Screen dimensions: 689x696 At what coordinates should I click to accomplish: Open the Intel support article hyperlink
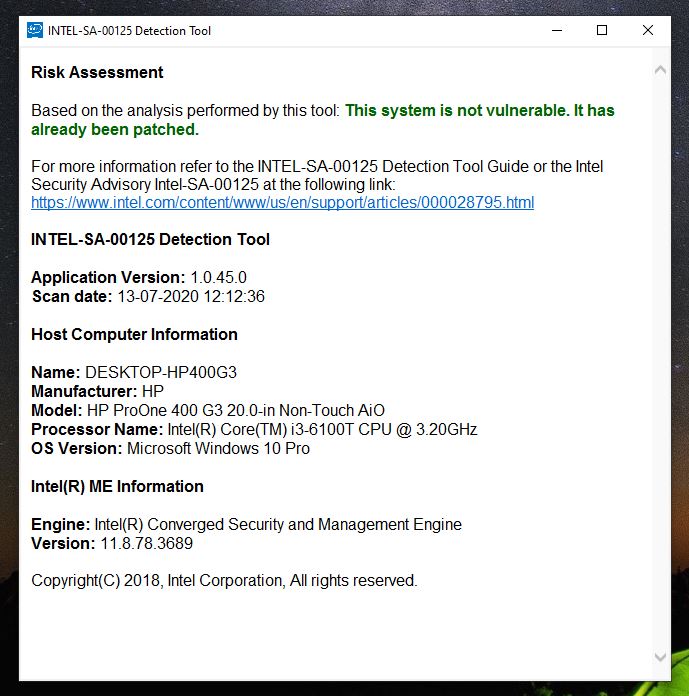pyautogui.click(x=282, y=203)
